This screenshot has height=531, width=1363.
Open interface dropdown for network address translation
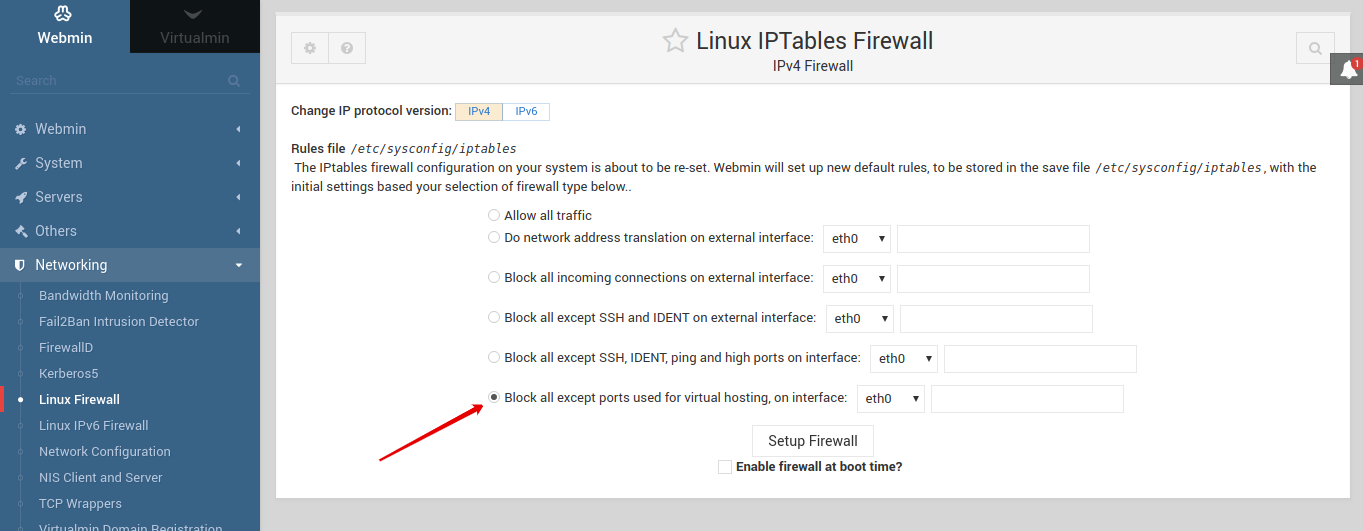tap(856, 239)
